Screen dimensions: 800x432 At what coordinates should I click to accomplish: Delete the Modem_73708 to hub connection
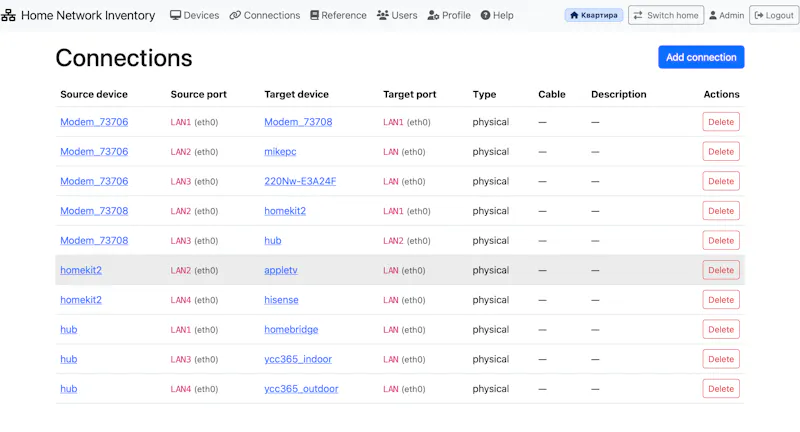pyautogui.click(x=721, y=240)
